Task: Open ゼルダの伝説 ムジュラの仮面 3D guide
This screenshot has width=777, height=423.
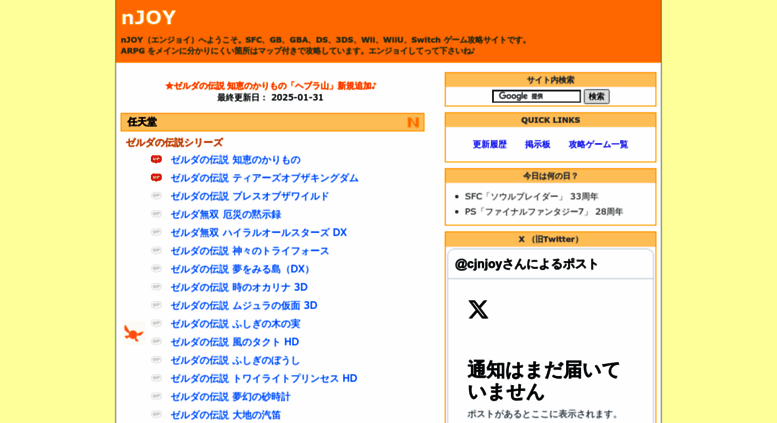Action: [244, 306]
